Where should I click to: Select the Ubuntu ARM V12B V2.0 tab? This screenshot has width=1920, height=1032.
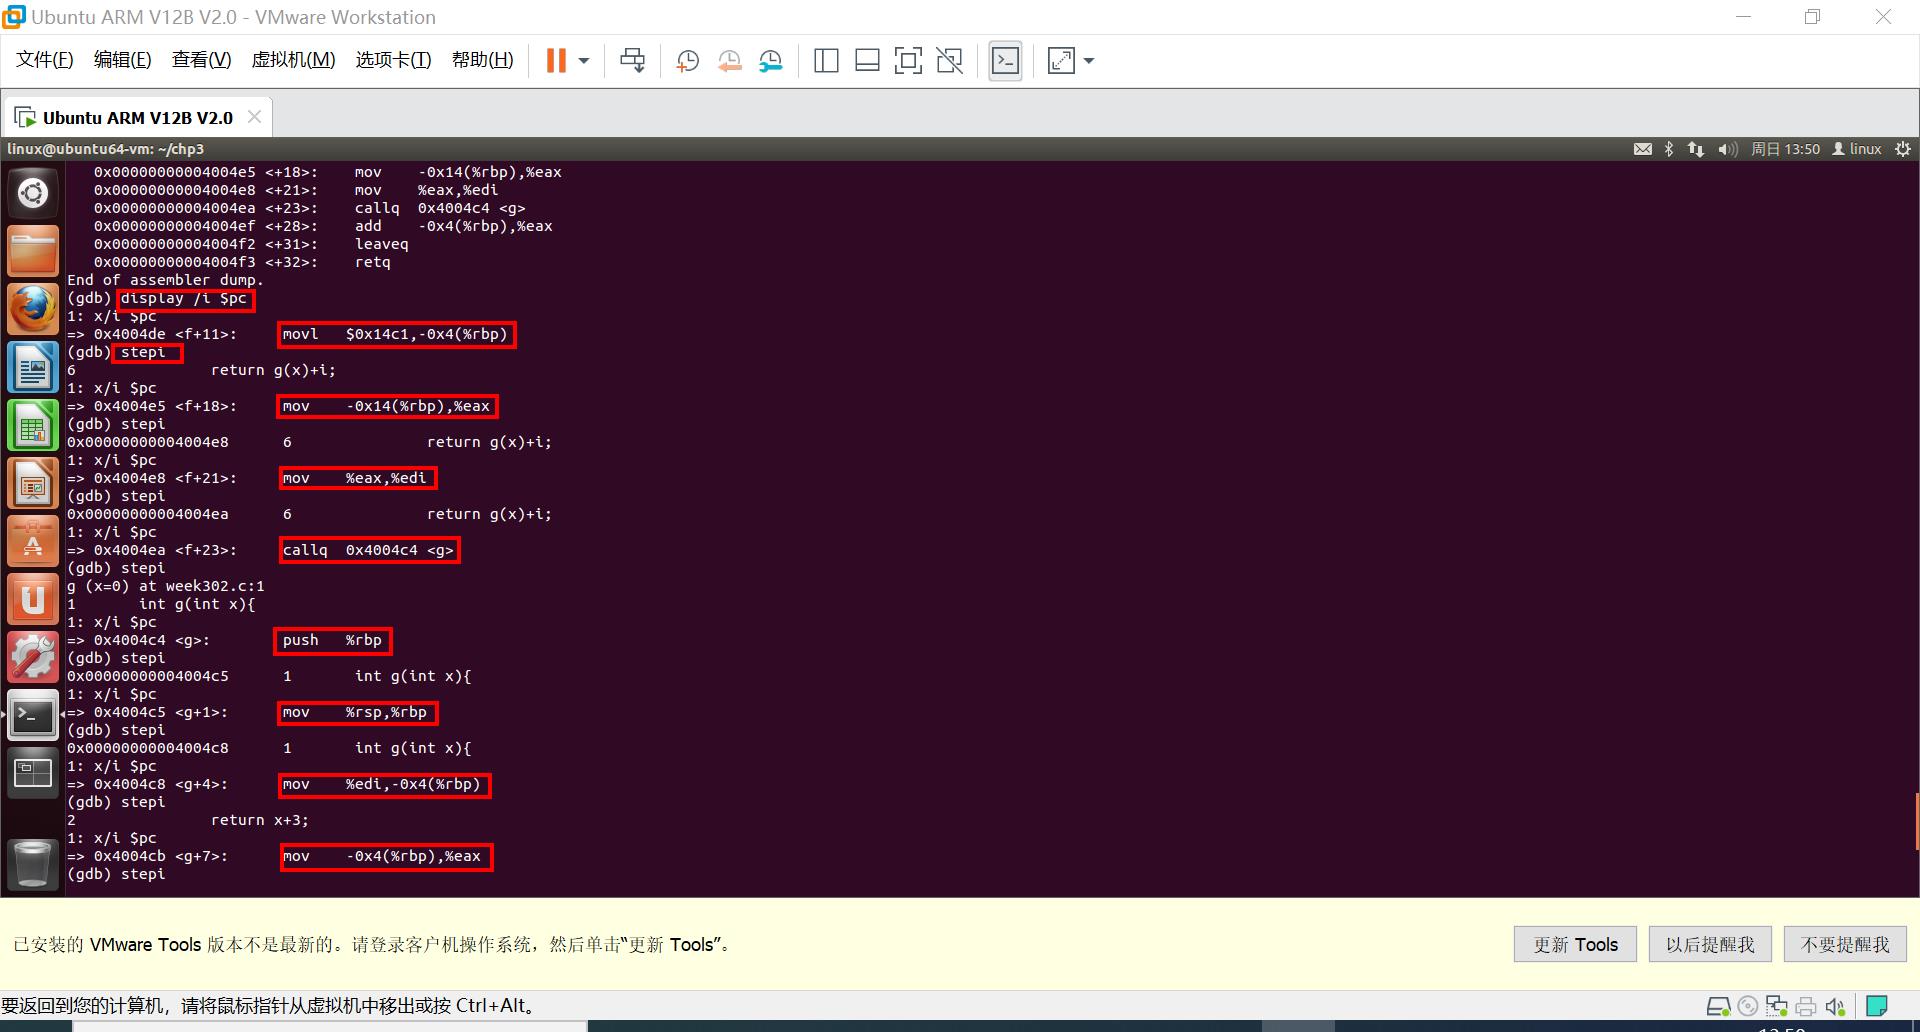[137, 118]
